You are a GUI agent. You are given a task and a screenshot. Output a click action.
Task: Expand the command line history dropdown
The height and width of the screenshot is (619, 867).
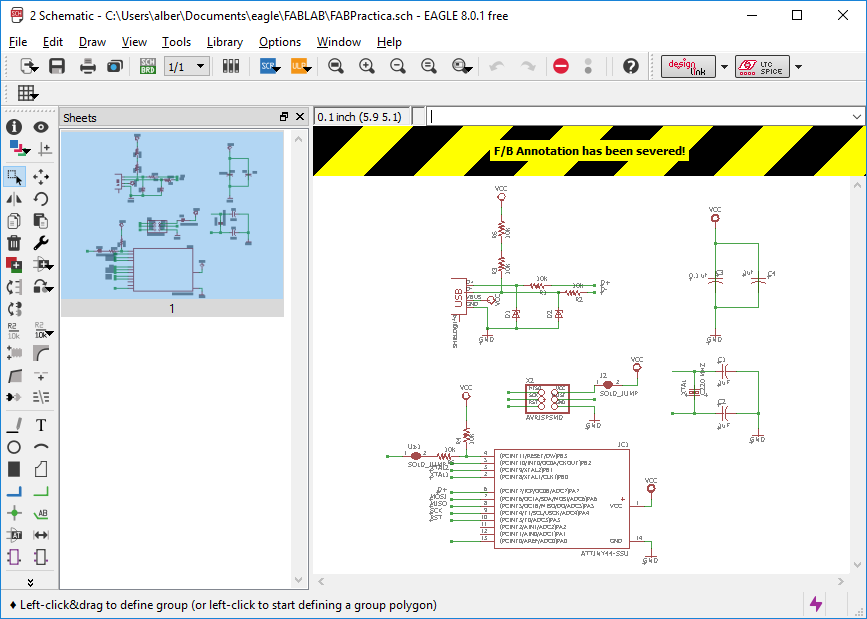[857, 117]
